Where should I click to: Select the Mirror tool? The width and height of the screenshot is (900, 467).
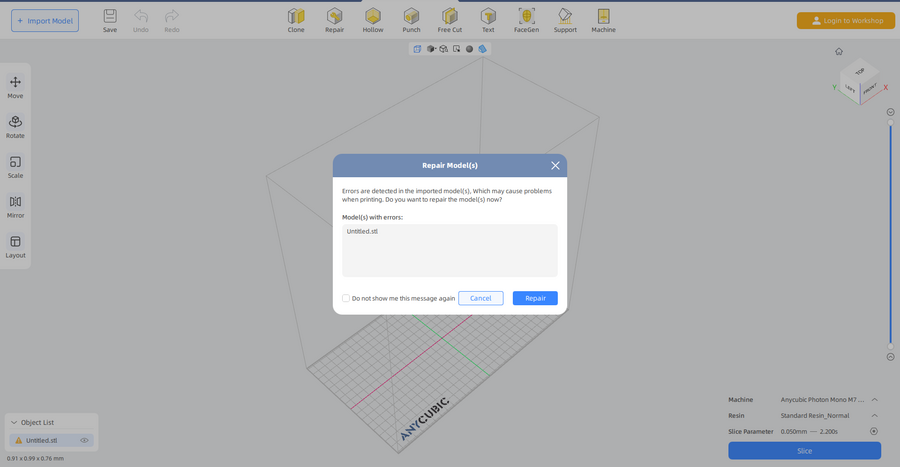pos(15,207)
